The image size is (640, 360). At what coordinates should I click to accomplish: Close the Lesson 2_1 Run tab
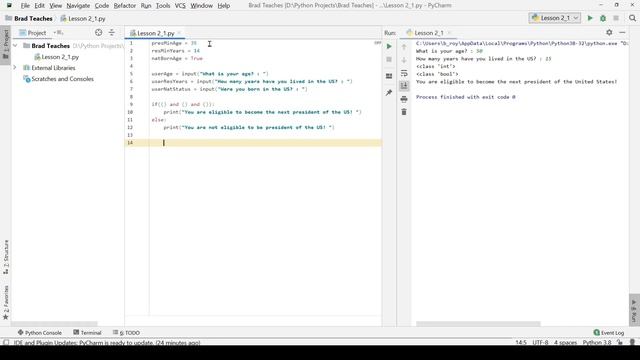coord(449,33)
